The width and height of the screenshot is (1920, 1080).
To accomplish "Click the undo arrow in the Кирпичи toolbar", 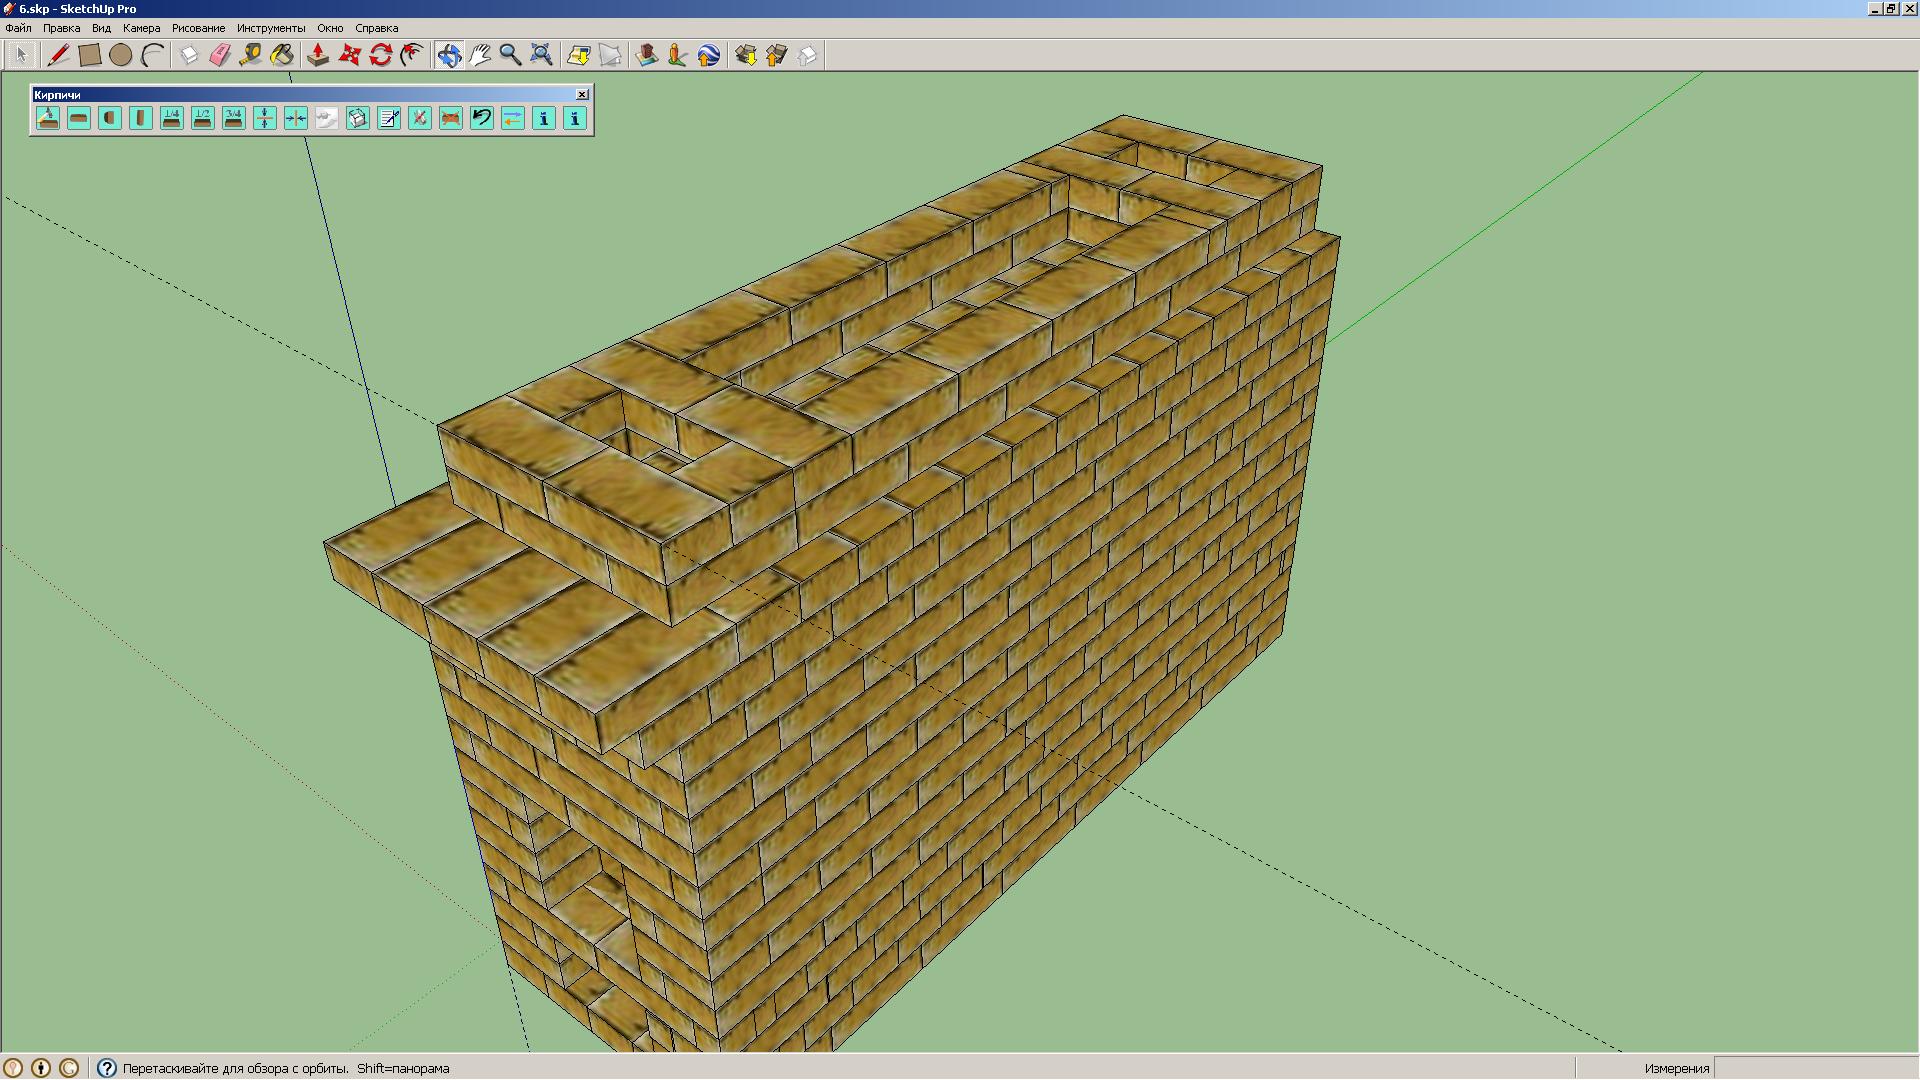I will [482, 118].
